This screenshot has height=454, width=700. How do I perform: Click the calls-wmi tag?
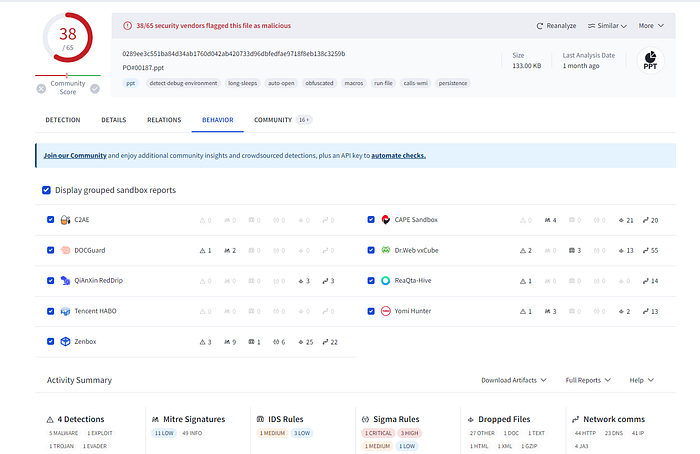416,83
